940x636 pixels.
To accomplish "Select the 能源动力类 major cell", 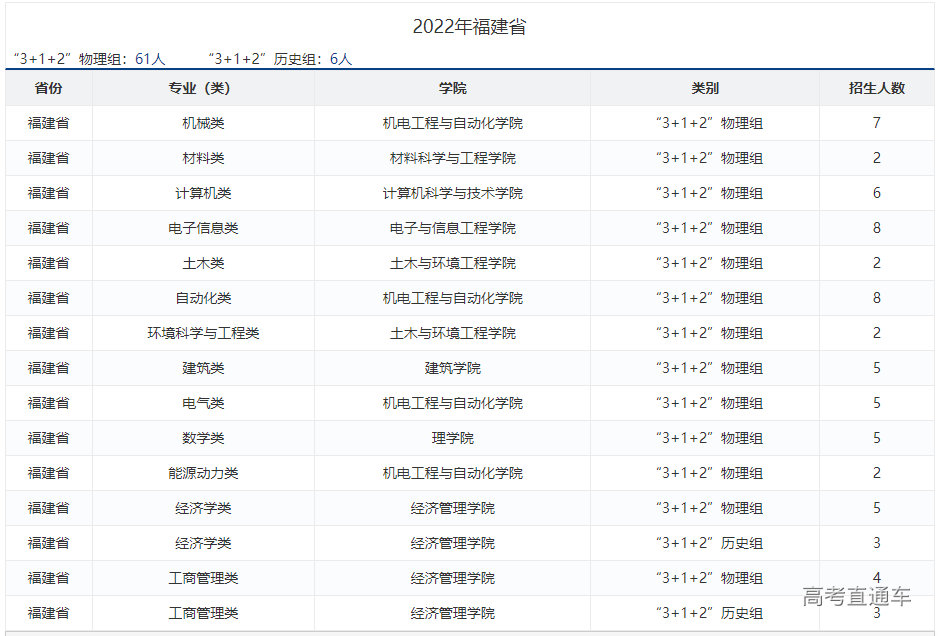I will pyautogui.click(x=203, y=473).
